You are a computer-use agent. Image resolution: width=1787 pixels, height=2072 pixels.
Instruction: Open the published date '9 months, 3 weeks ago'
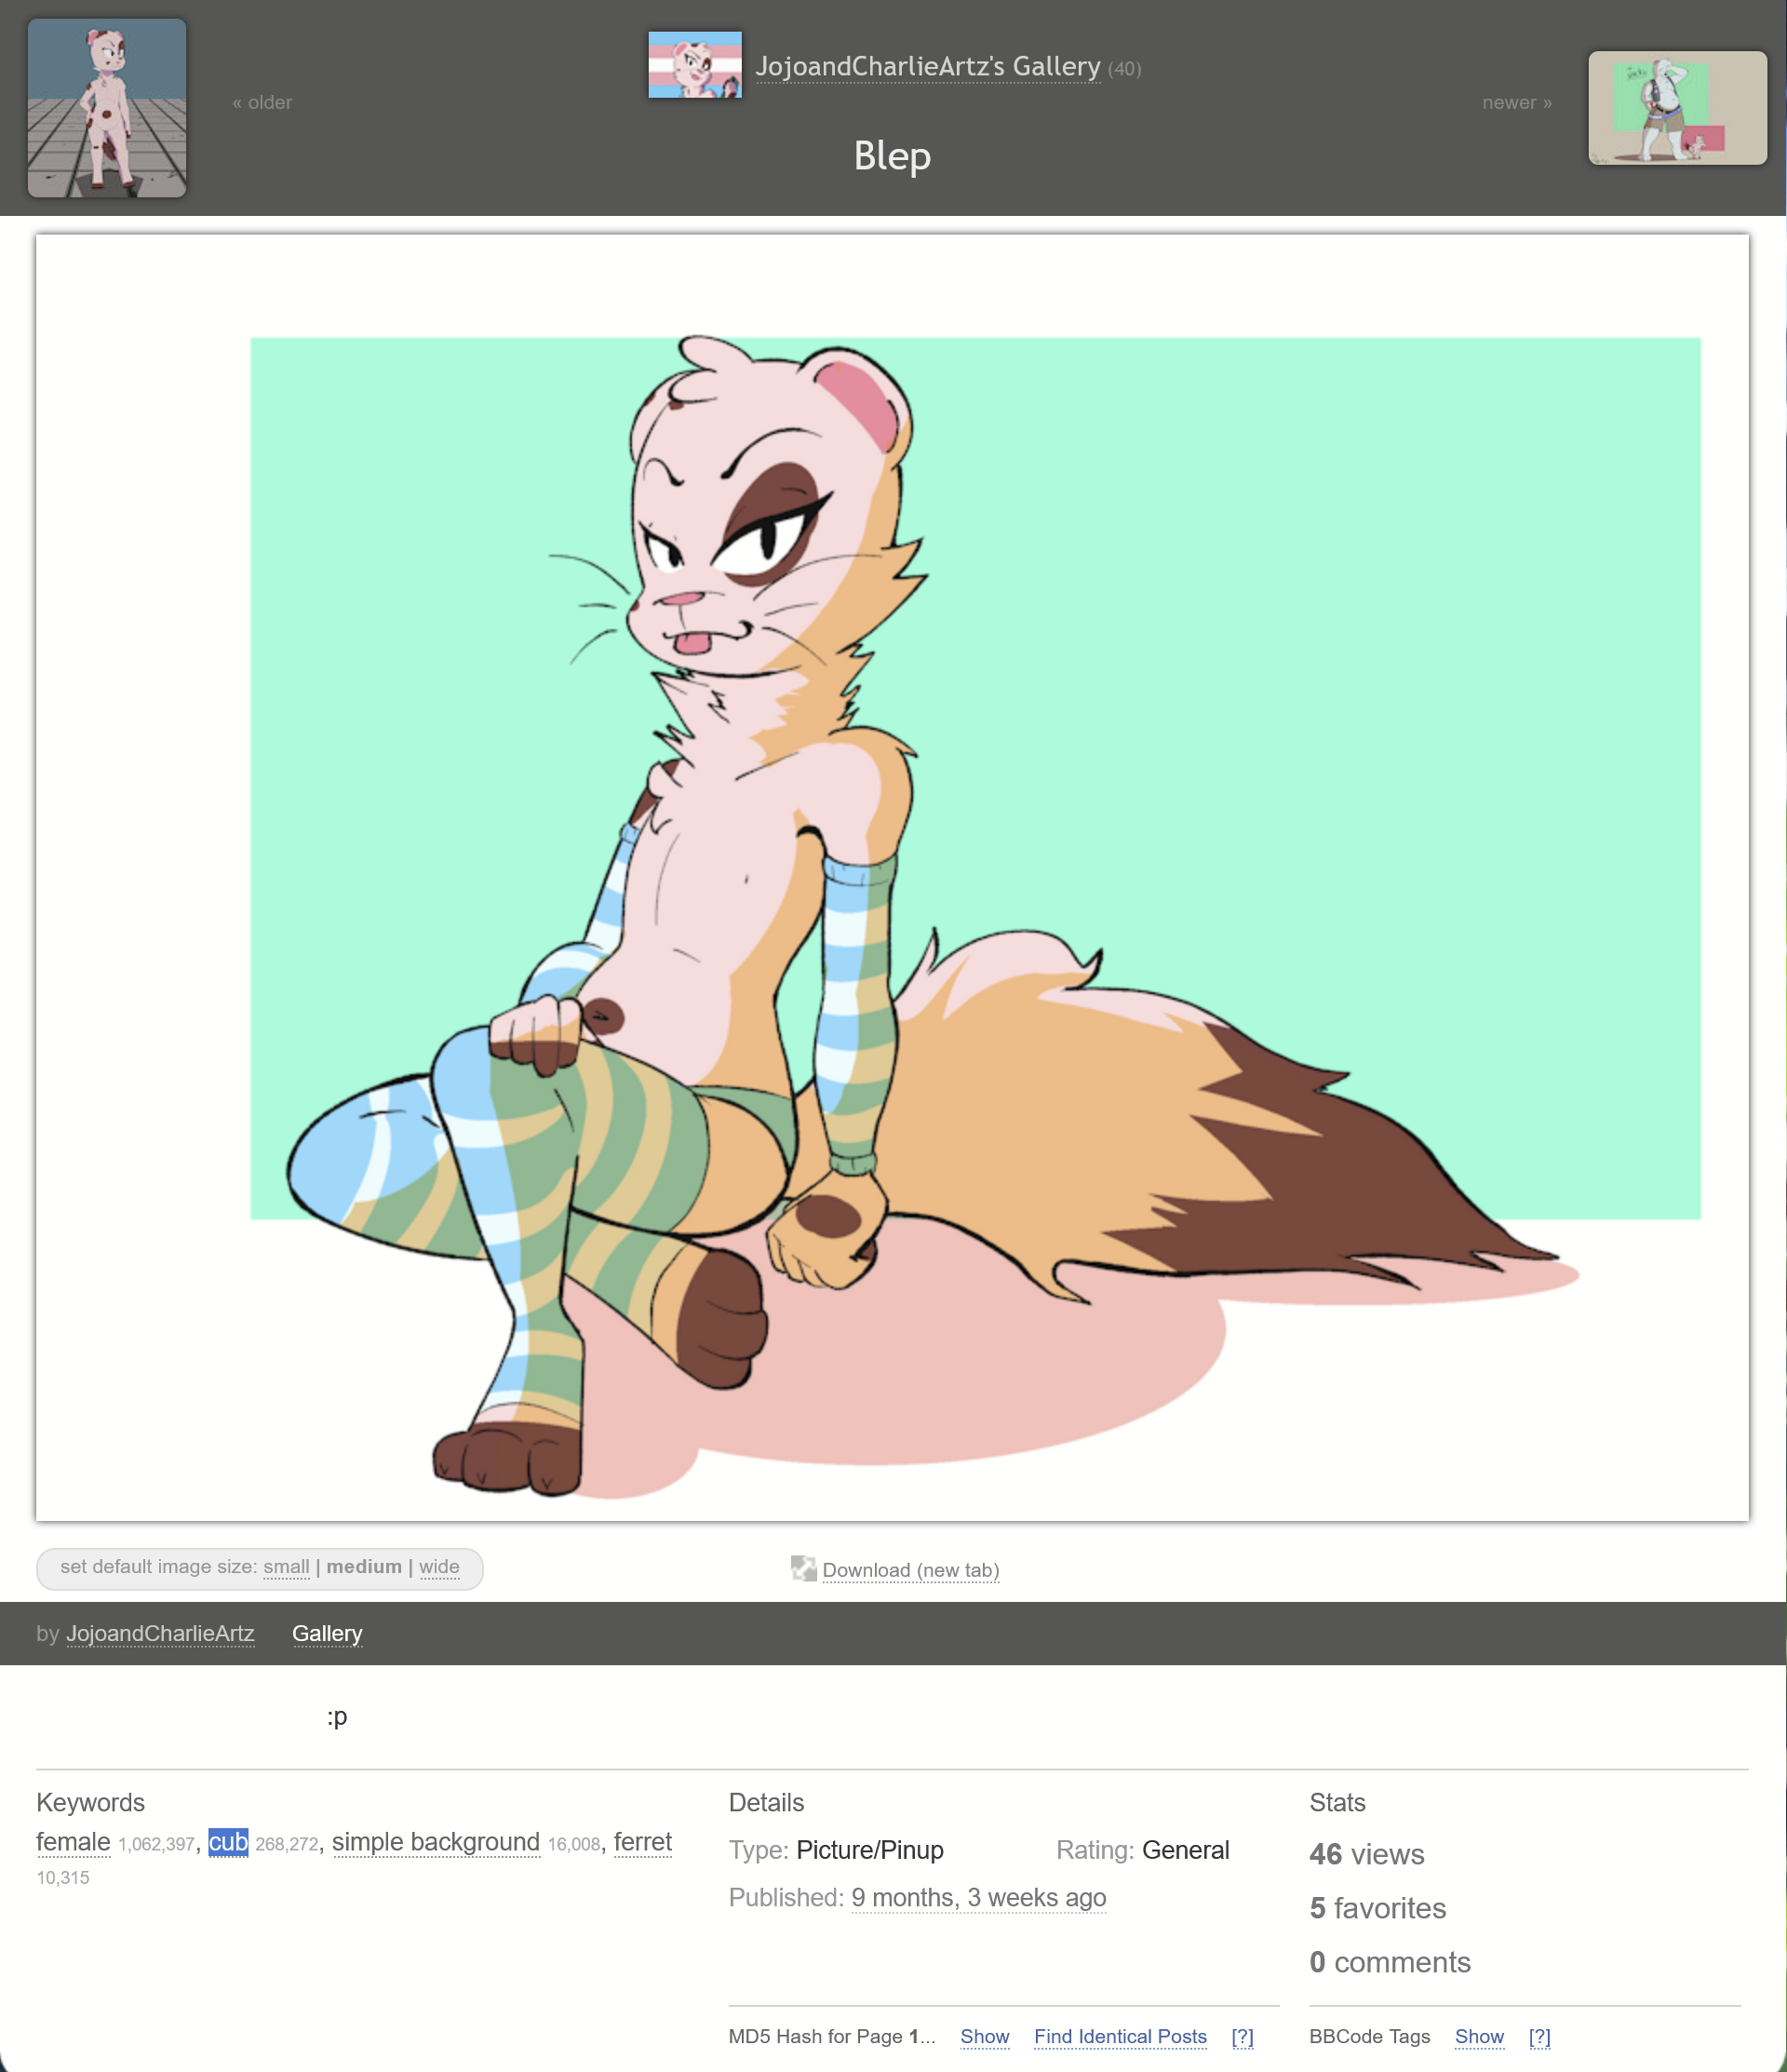[978, 1897]
